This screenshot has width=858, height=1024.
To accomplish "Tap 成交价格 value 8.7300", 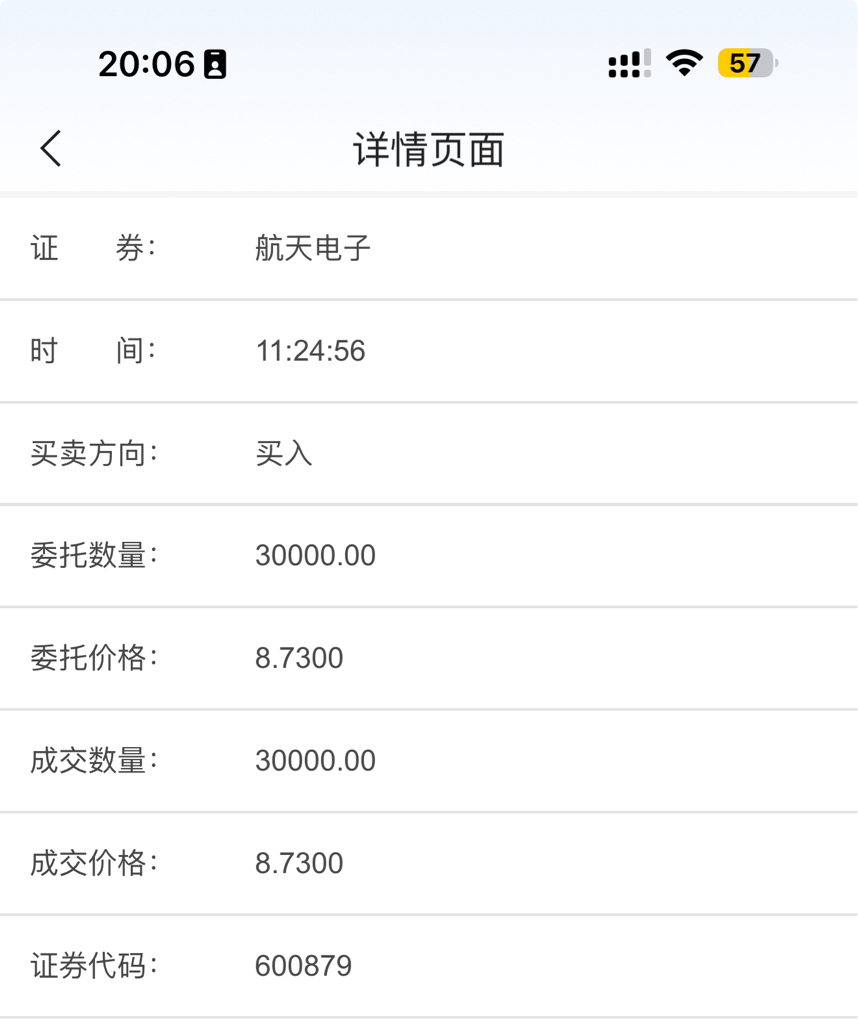I will [x=299, y=863].
